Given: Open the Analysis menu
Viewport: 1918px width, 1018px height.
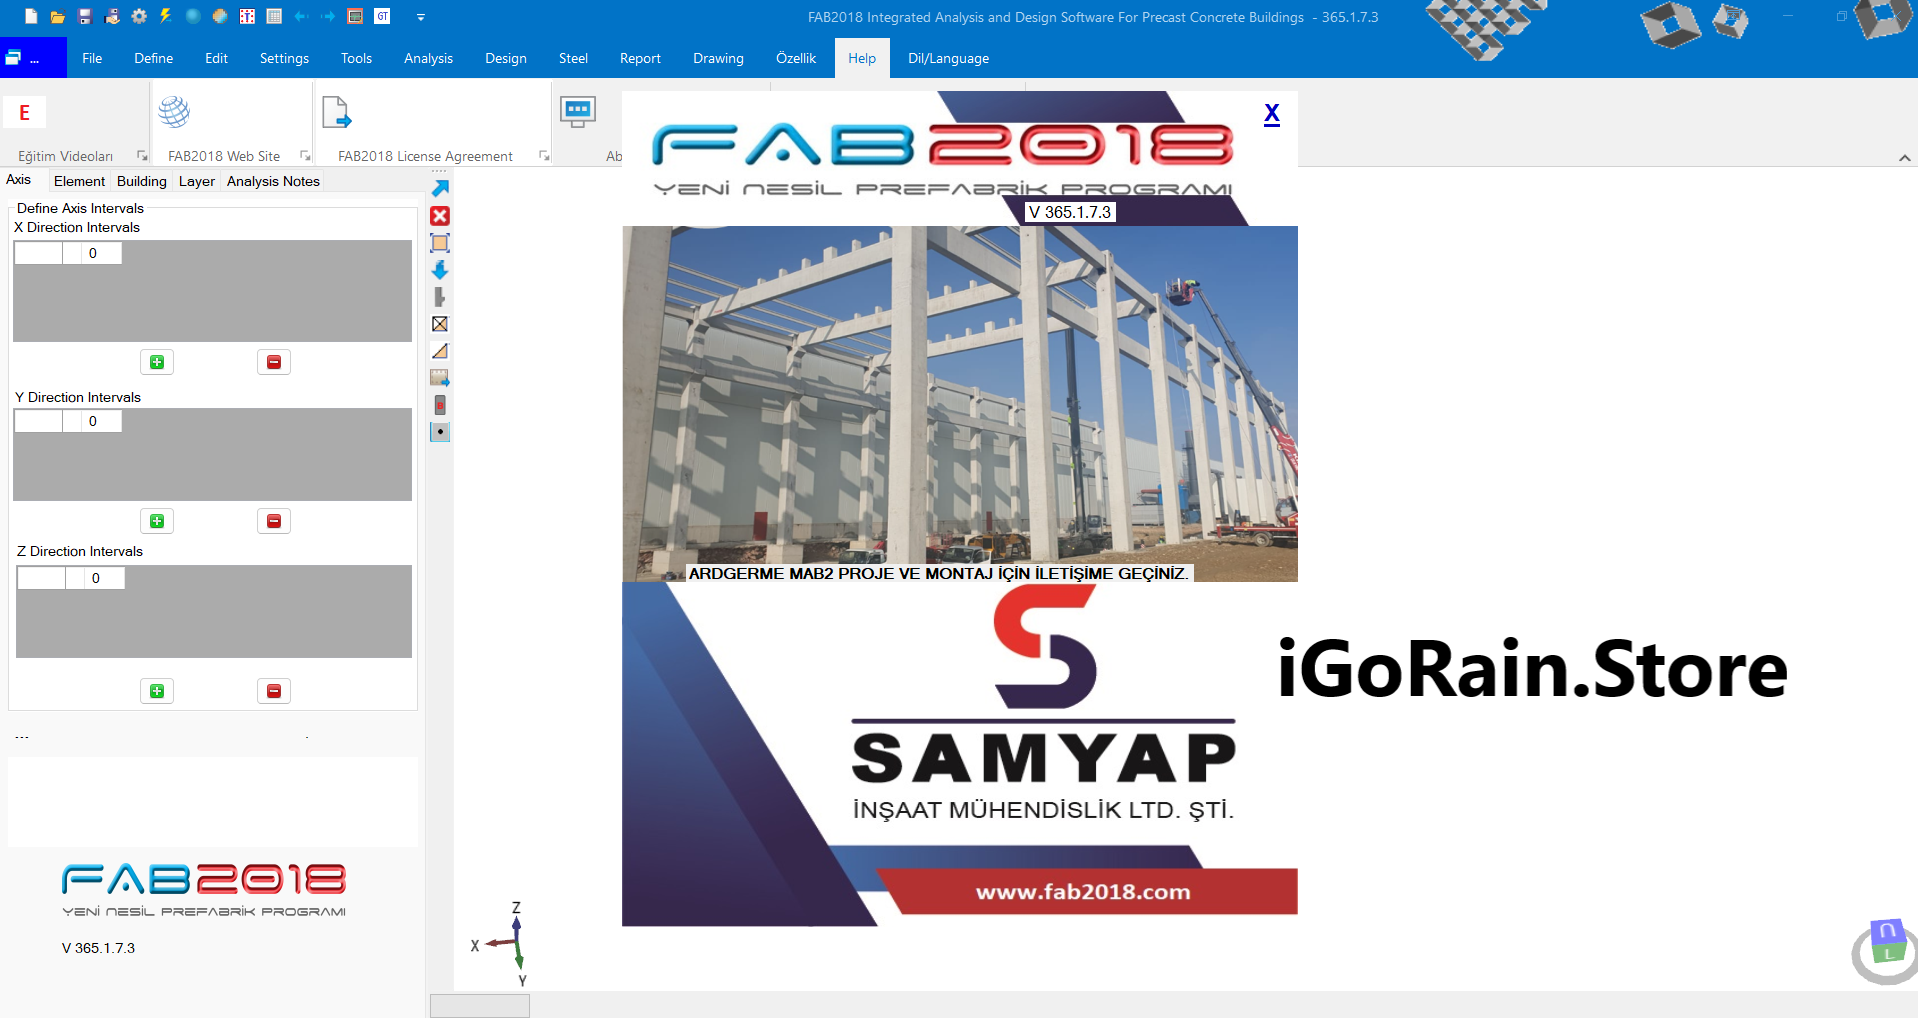Looking at the screenshot, I should (428, 58).
